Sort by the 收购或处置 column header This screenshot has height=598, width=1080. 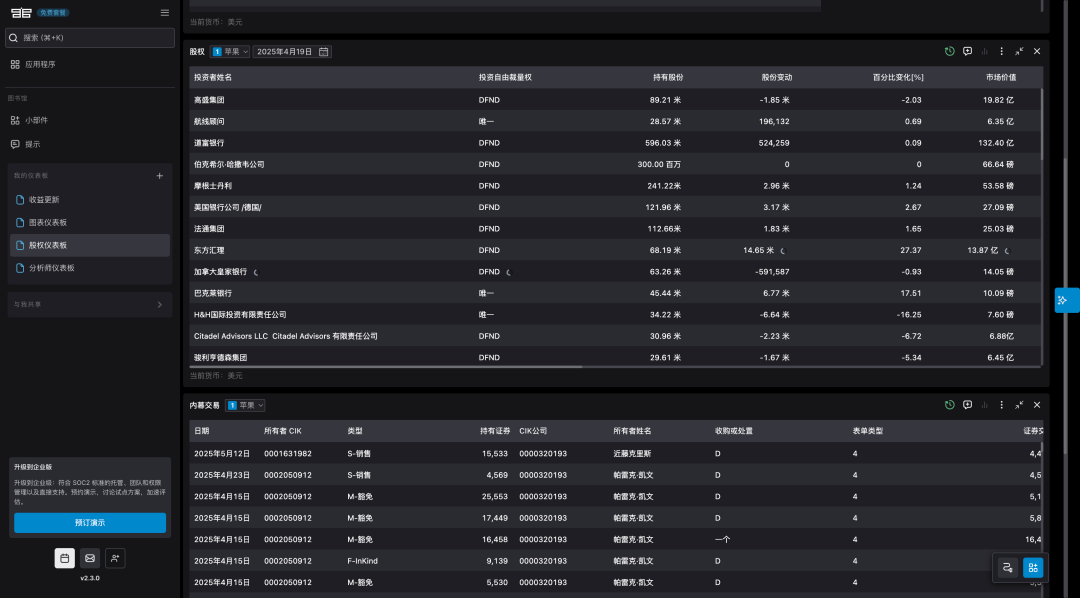click(734, 431)
